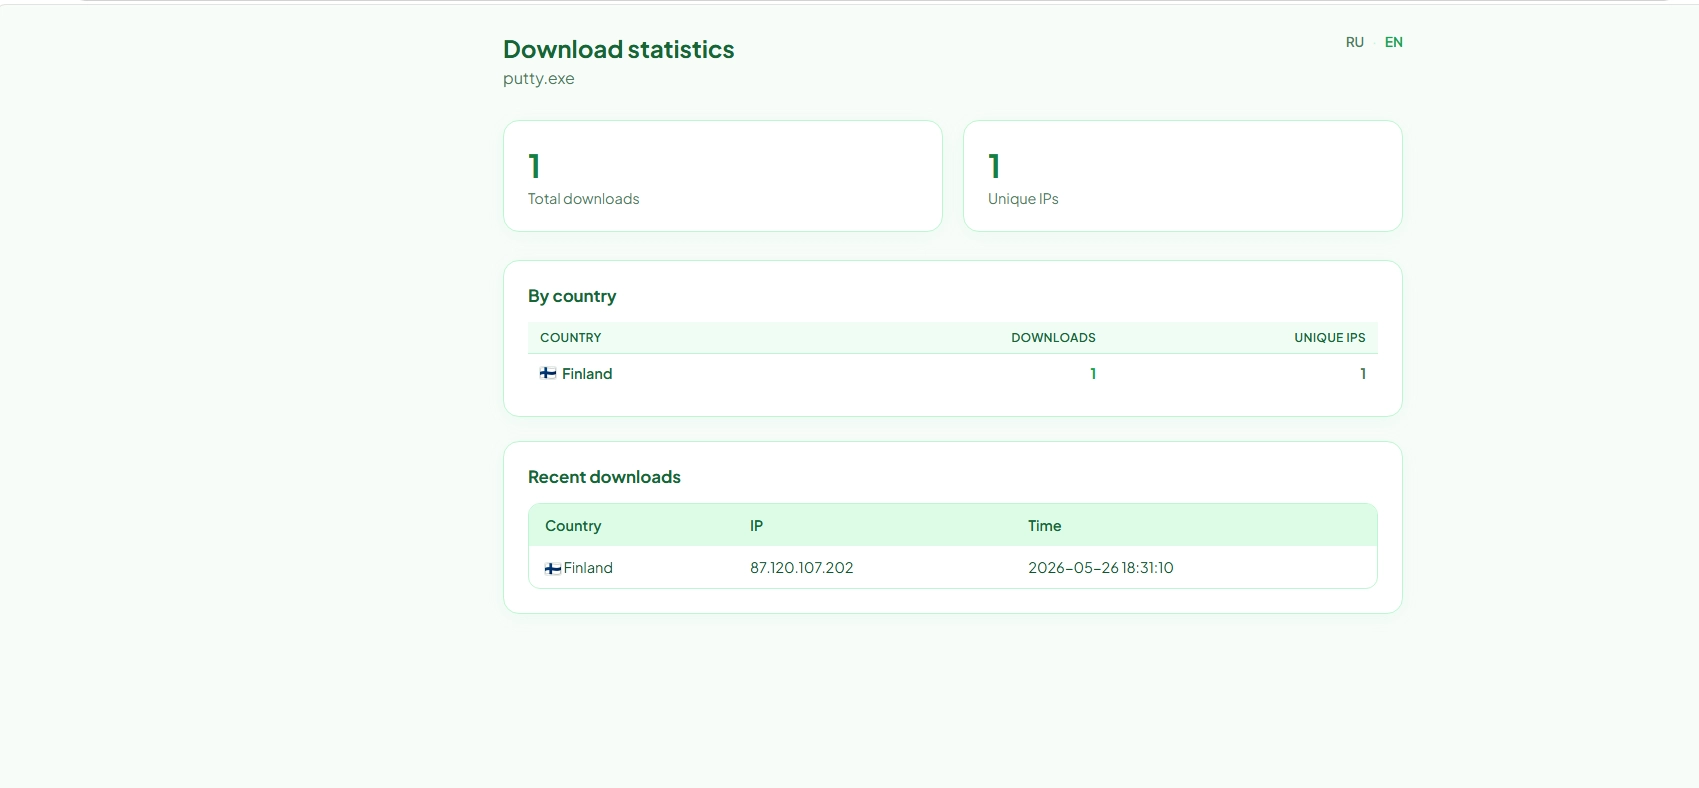Click the Finland flag in Recent downloads
1699x788 pixels.
(x=552, y=568)
